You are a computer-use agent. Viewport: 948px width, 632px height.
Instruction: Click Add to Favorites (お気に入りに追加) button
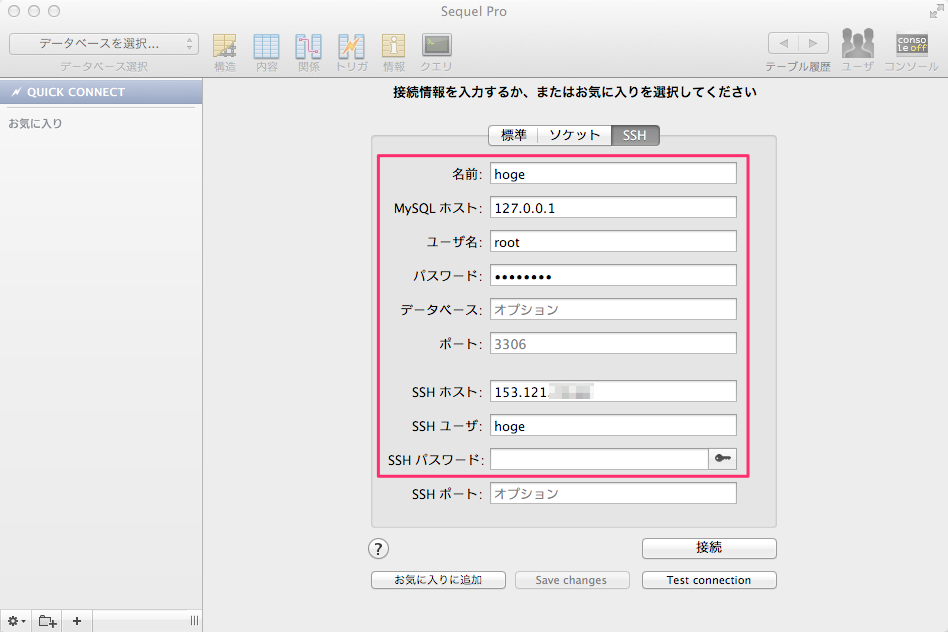[x=438, y=580]
